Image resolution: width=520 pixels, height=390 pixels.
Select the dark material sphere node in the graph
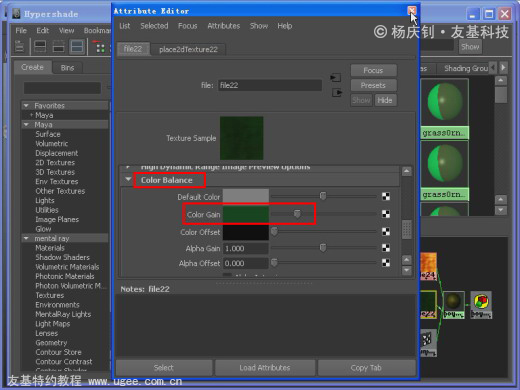(453, 304)
